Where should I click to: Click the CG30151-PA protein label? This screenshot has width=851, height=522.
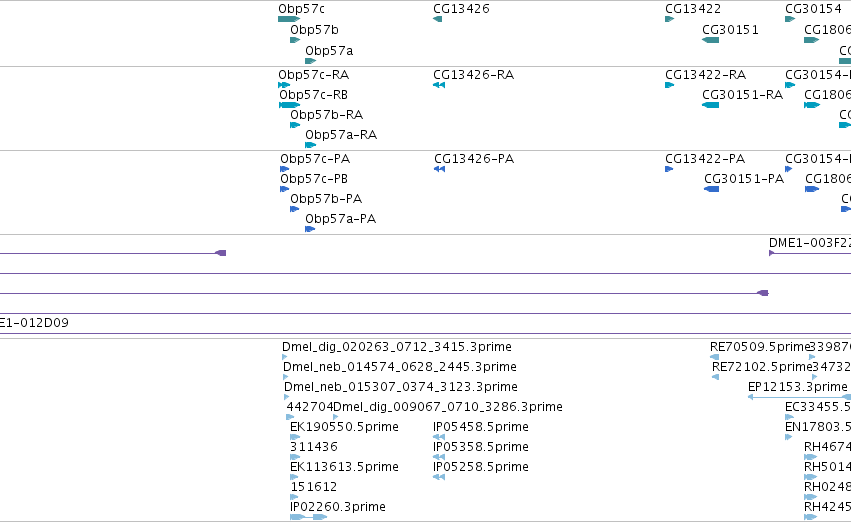[x=744, y=179]
